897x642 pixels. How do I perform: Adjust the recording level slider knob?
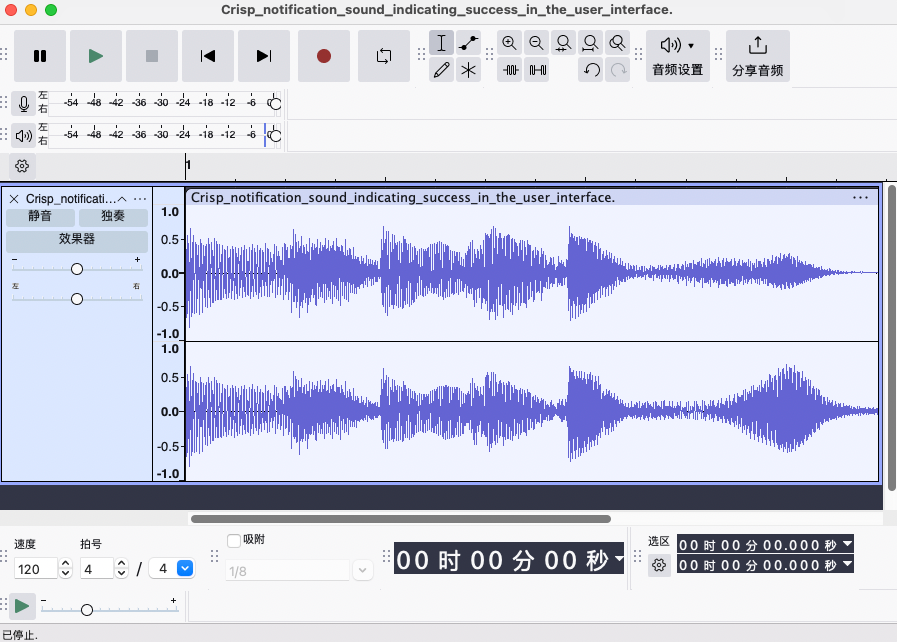pos(275,104)
